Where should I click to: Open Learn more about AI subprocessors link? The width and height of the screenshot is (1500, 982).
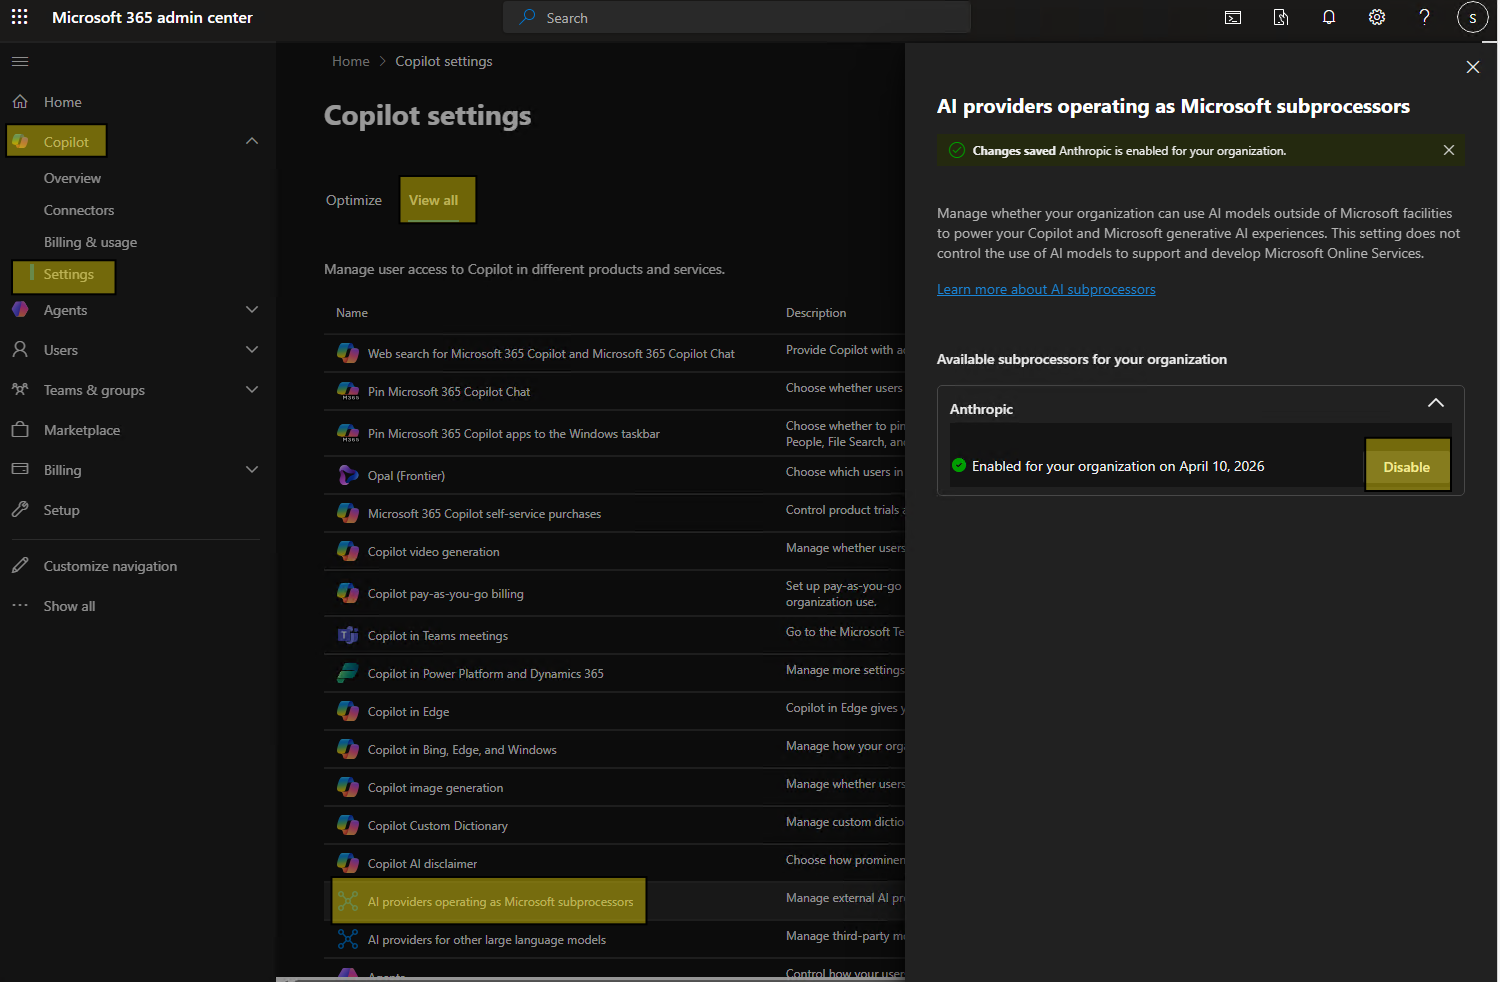1046,290
